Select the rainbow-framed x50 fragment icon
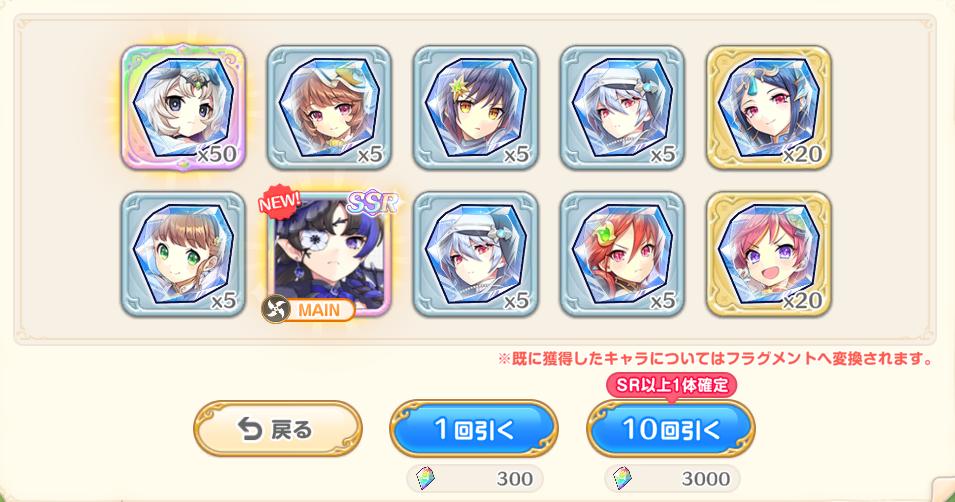Viewport: 955px width, 502px height. pos(183,107)
